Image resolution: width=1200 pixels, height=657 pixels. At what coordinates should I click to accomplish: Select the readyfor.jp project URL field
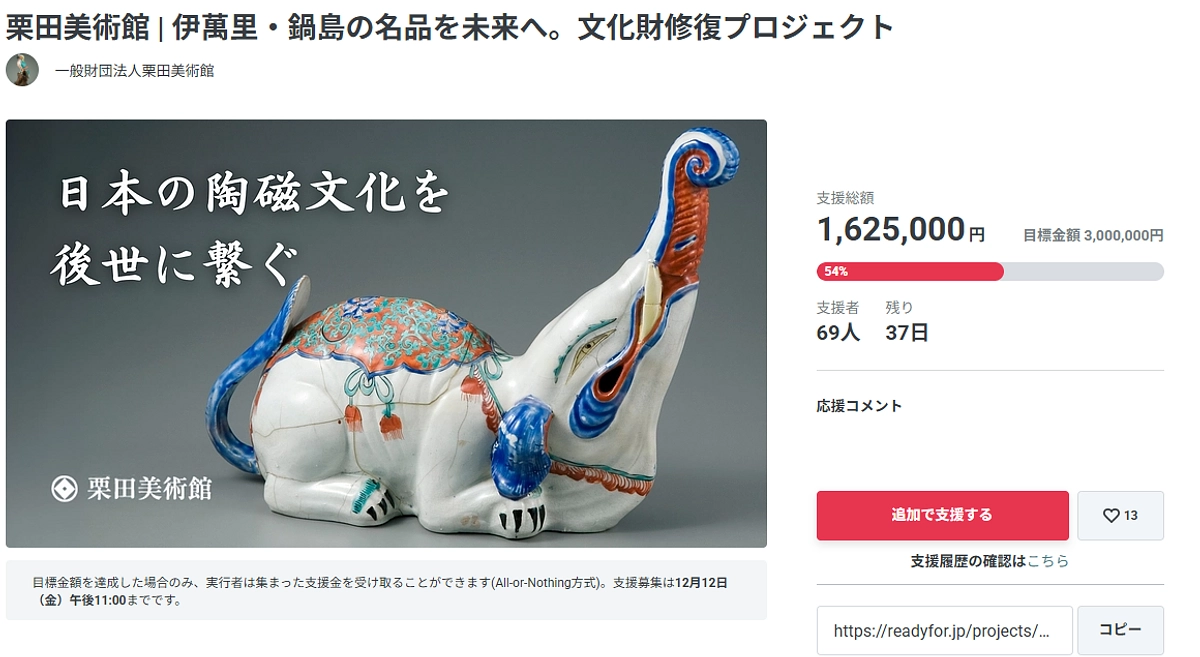944,631
